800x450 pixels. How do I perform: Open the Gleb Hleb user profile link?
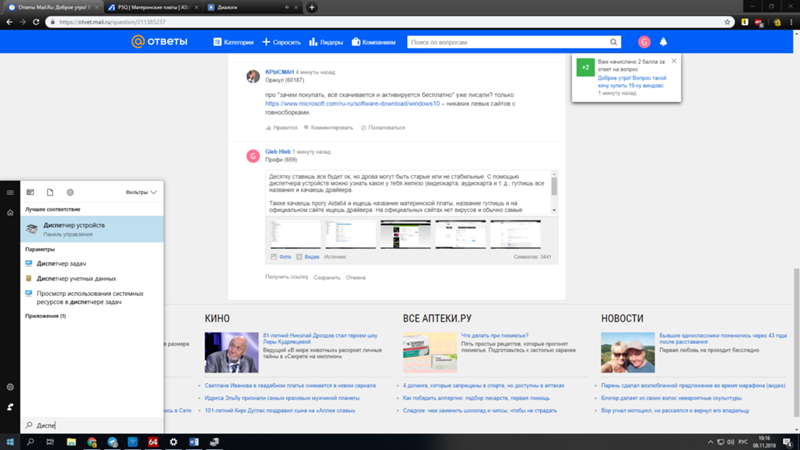click(x=278, y=152)
